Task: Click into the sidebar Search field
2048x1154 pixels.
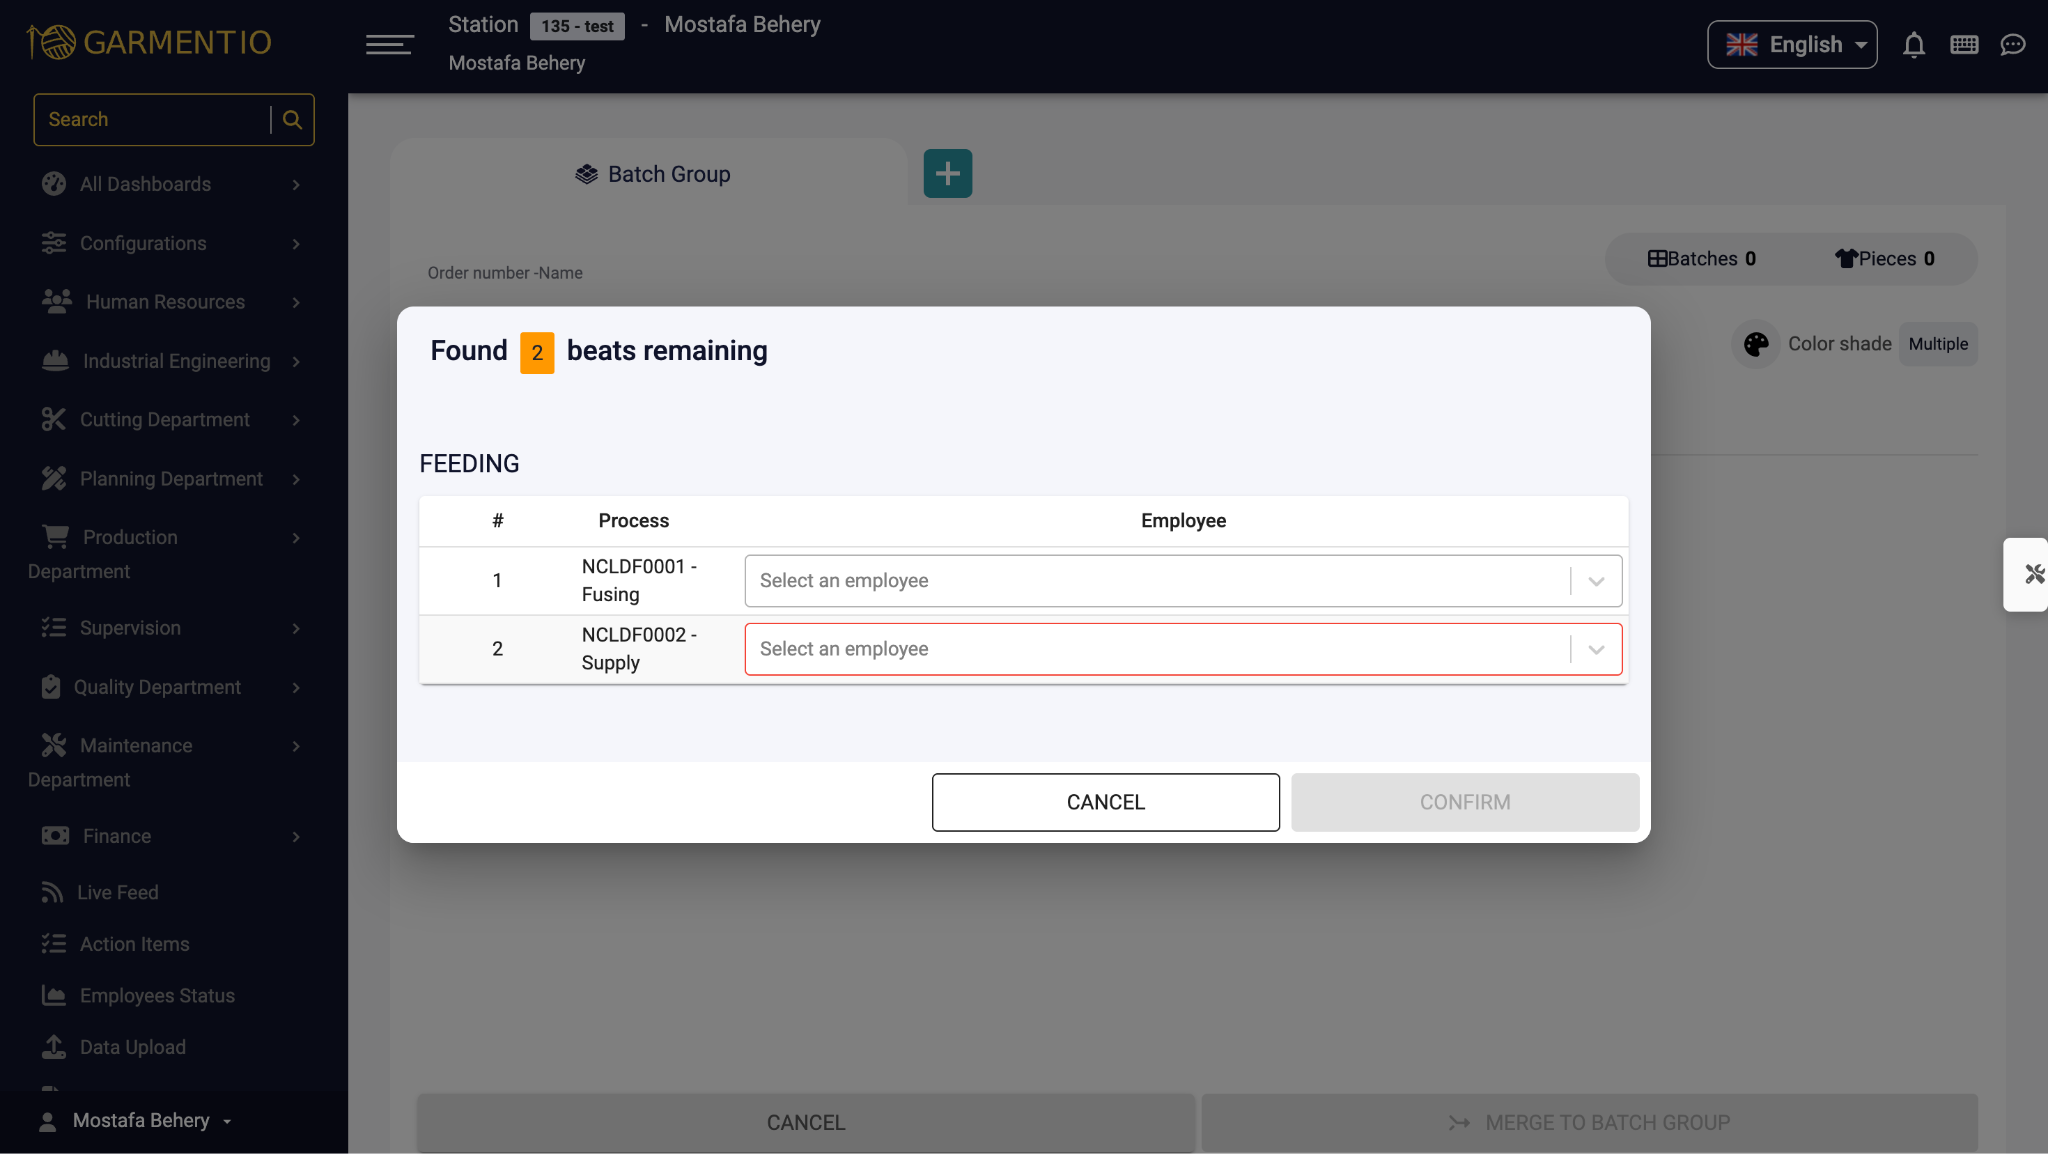Action: pos(152,120)
